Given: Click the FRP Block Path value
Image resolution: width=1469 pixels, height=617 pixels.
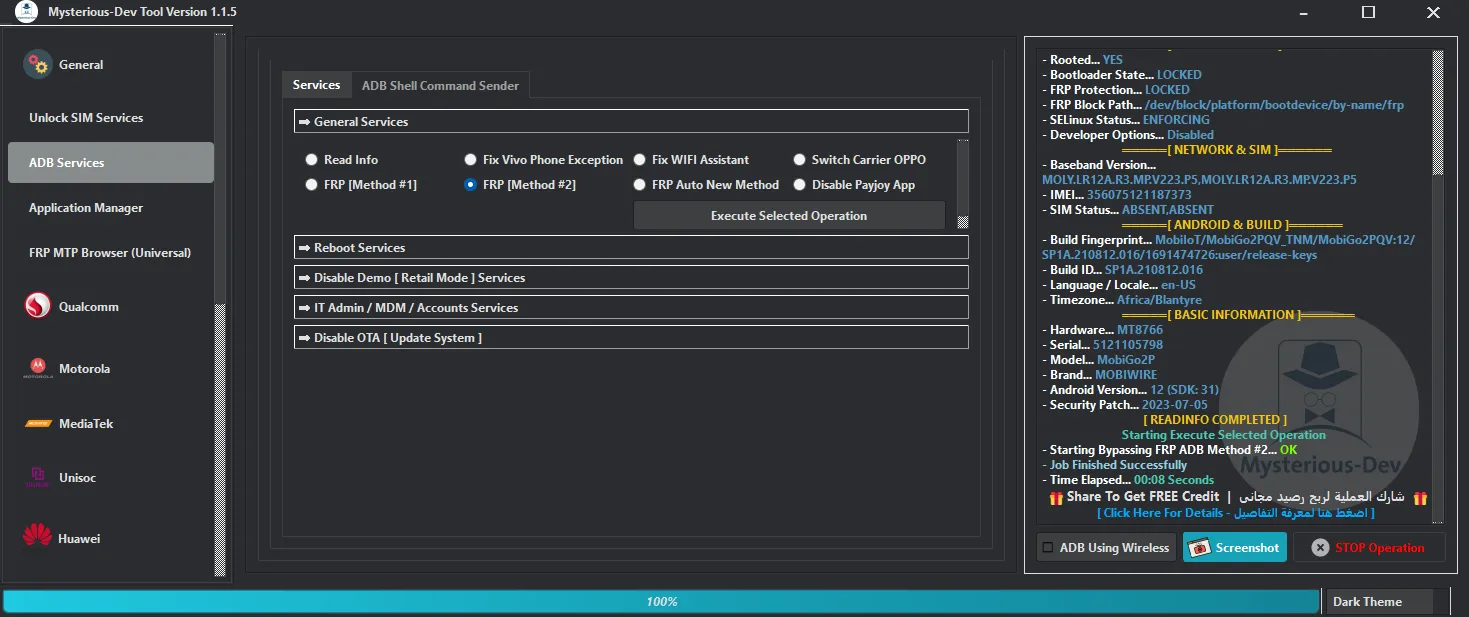Looking at the screenshot, I should (x=1275, y=105).
